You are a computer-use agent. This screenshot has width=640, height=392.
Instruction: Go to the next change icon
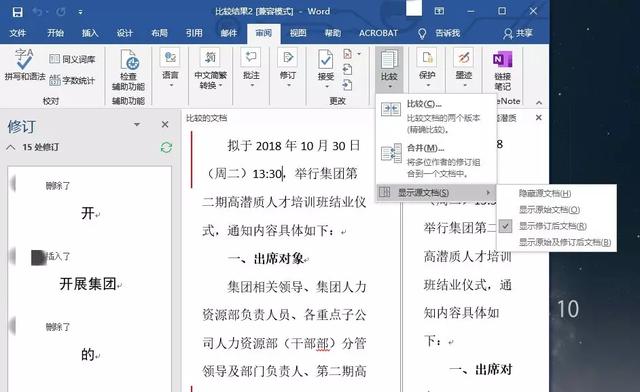[347, 85]
